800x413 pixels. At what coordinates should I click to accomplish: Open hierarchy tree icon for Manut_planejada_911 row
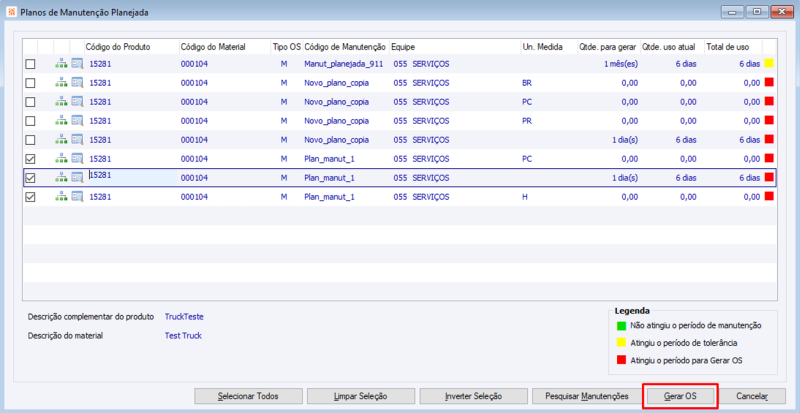click(x=61, y=64)
